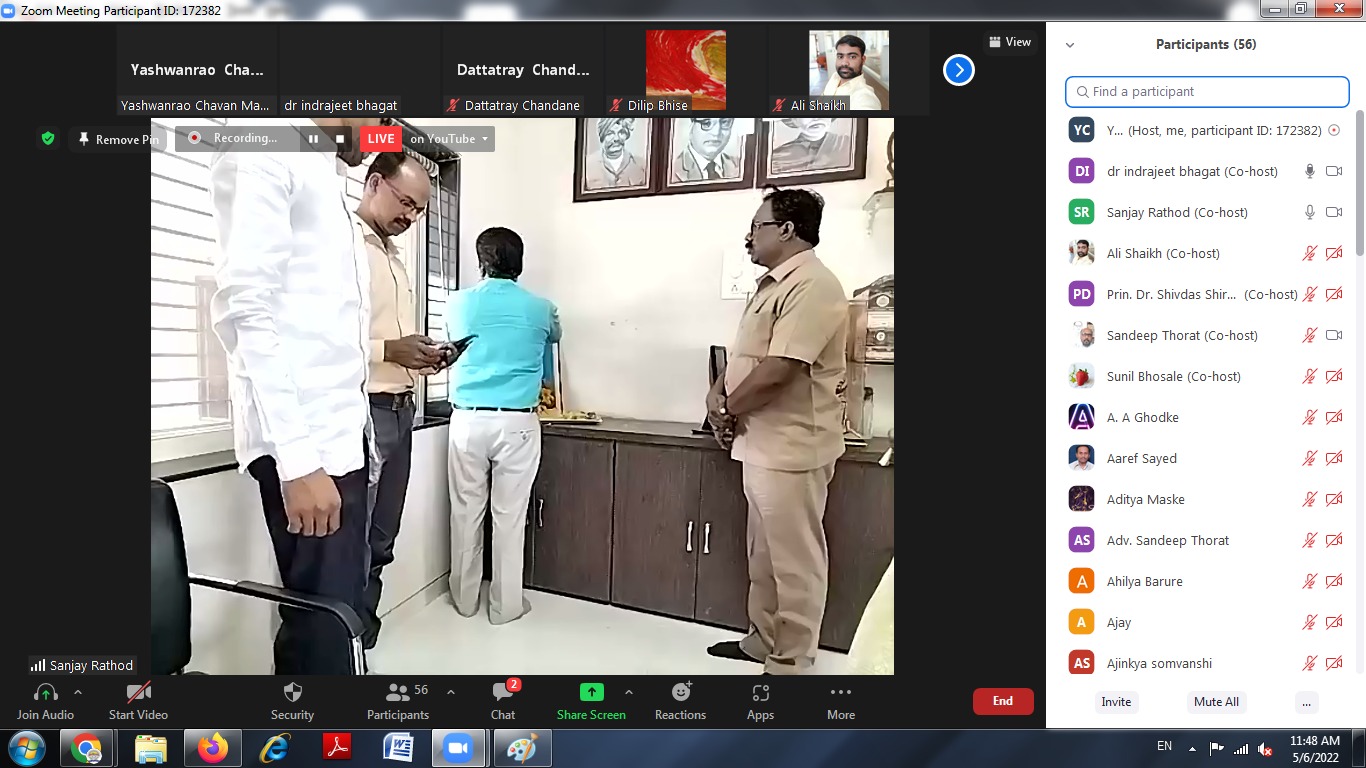Click the host recording indicator icon
This screenshot has height=768, width=1366.
pos(1334,130)
